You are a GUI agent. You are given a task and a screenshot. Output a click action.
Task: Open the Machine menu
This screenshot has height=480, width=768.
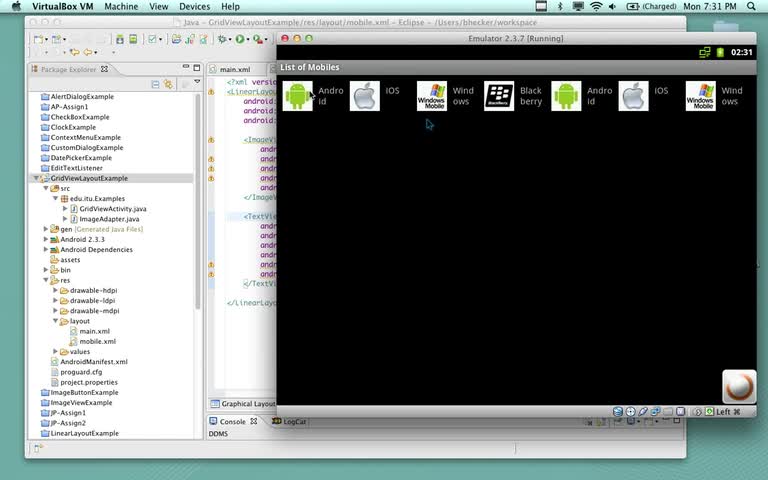click(x=121, y=6)
